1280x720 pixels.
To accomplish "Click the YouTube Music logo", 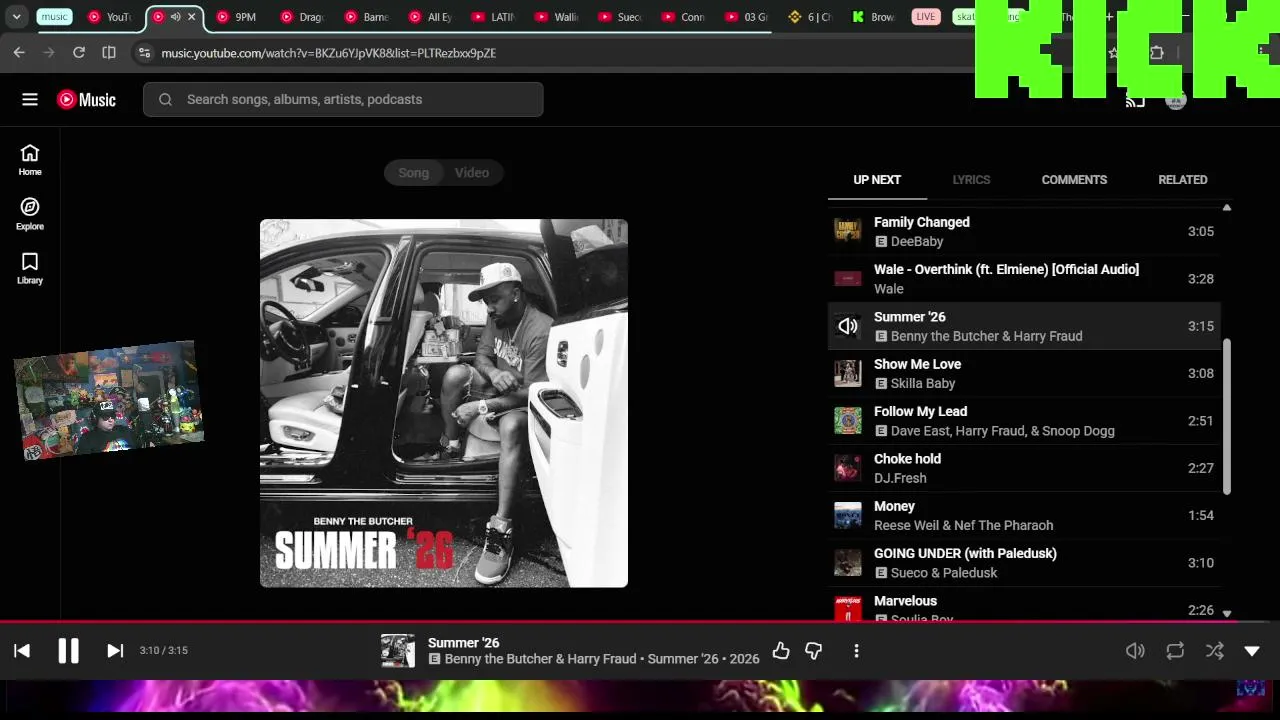I will 86,99.
